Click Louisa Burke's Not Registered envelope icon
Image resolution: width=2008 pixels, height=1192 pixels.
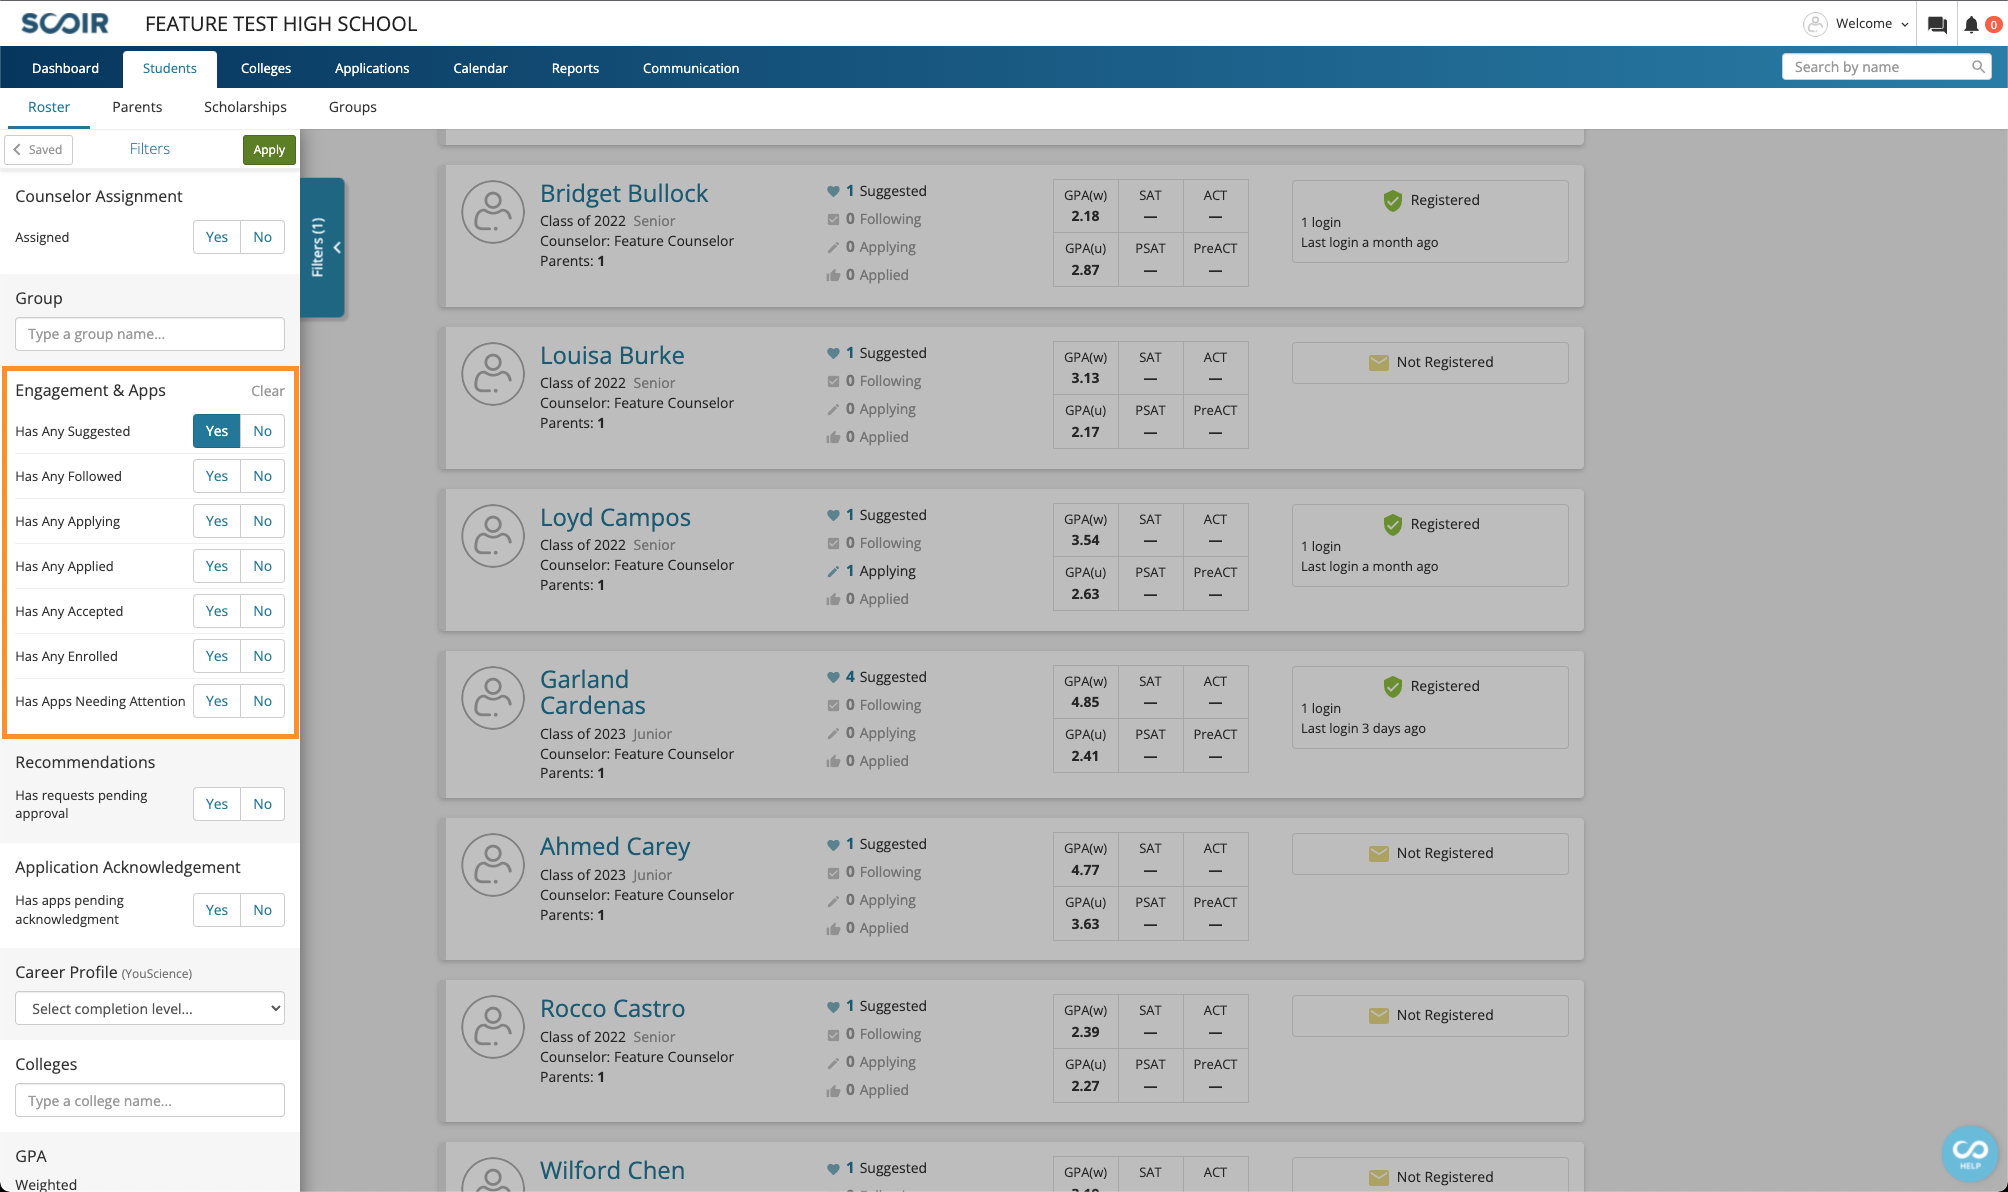[1379, 362]
